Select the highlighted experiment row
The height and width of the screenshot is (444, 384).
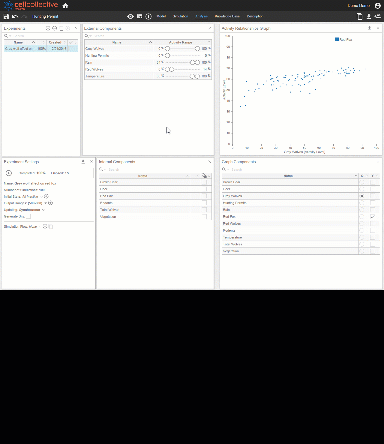(x=41, y=49)
